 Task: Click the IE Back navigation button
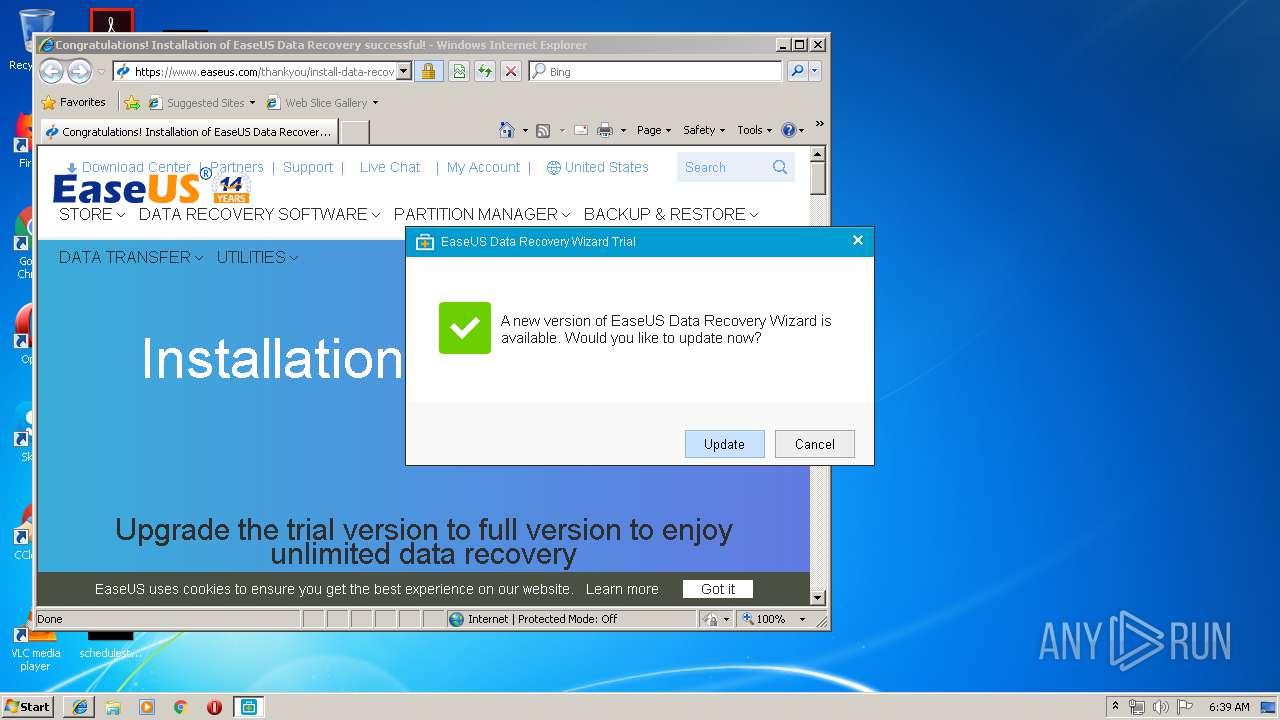pyautogui.click(x=52, y=71)
